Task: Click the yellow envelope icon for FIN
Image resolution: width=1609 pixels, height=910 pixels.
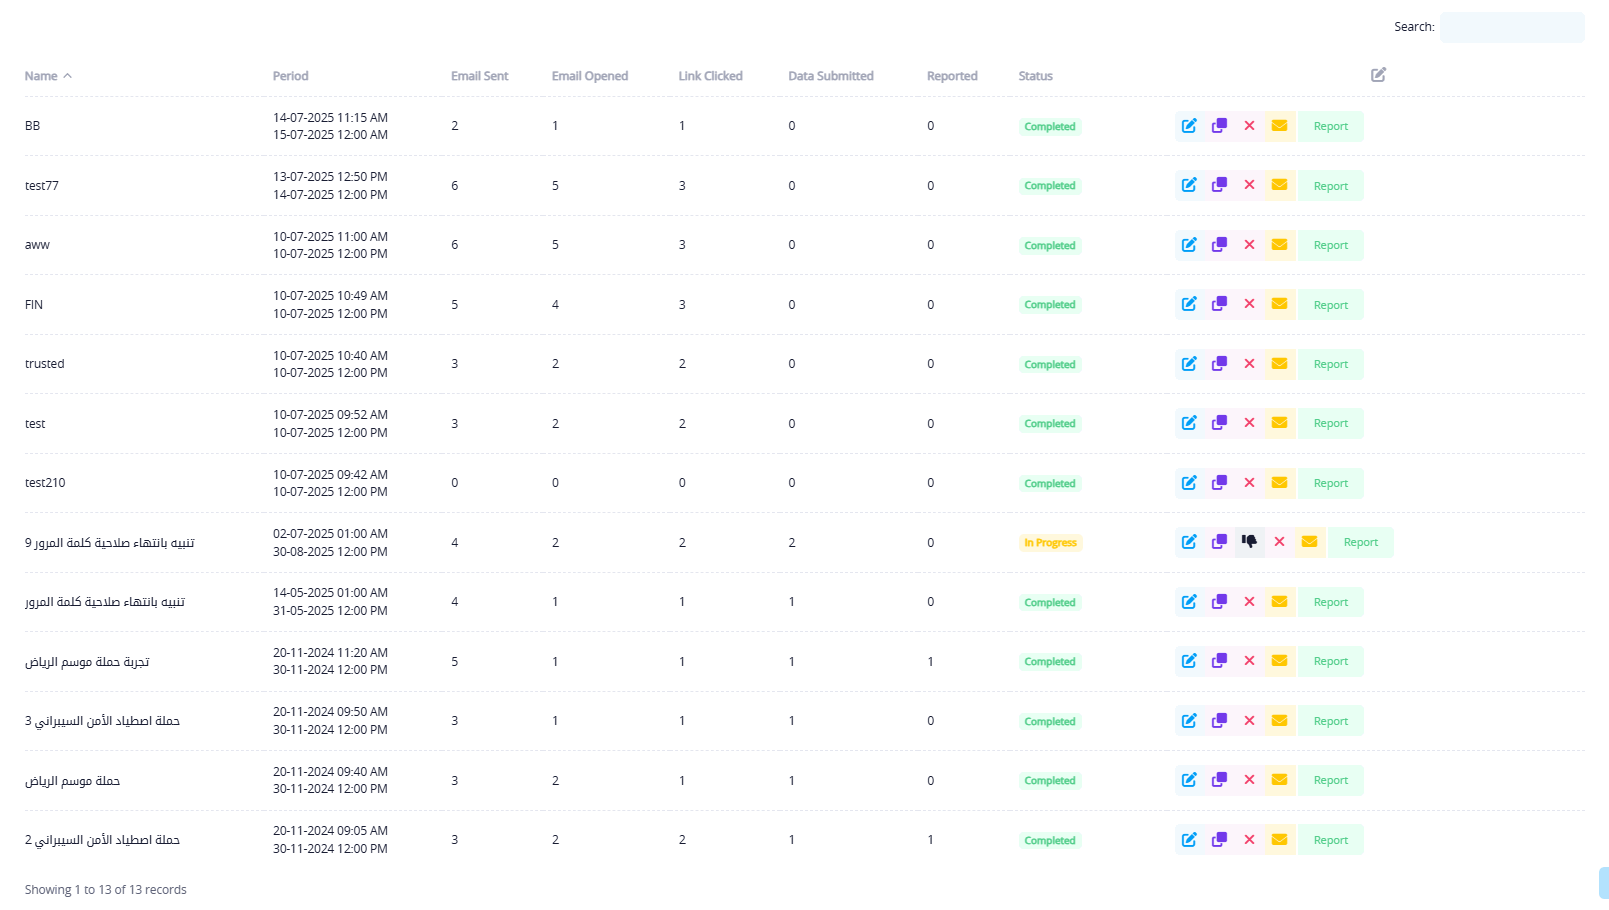Action: [x=1279, y=304]
